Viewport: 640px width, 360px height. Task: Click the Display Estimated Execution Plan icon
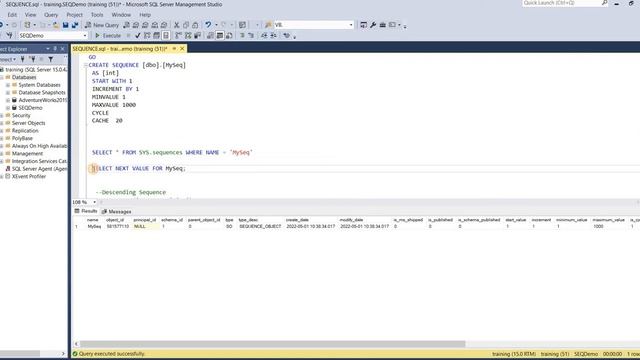pyautogui.click(x=147, y=36)
